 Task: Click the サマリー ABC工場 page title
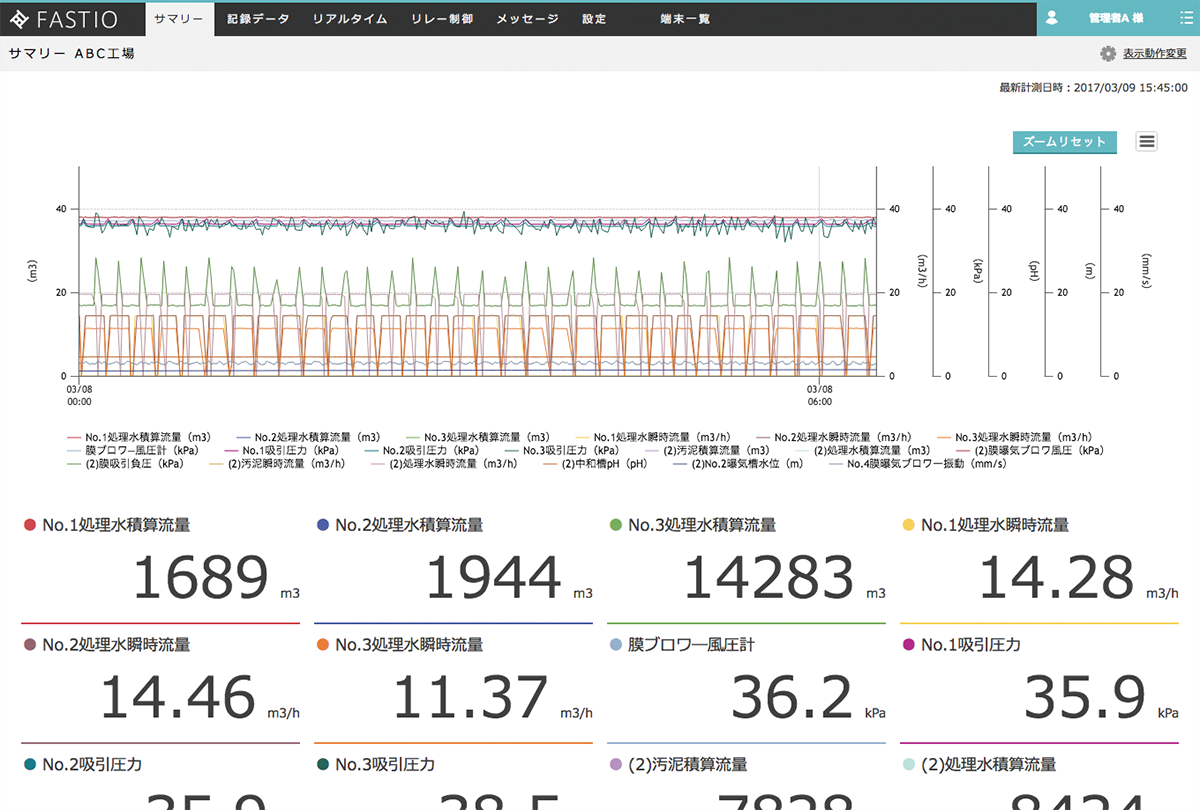tap(72, 54)
